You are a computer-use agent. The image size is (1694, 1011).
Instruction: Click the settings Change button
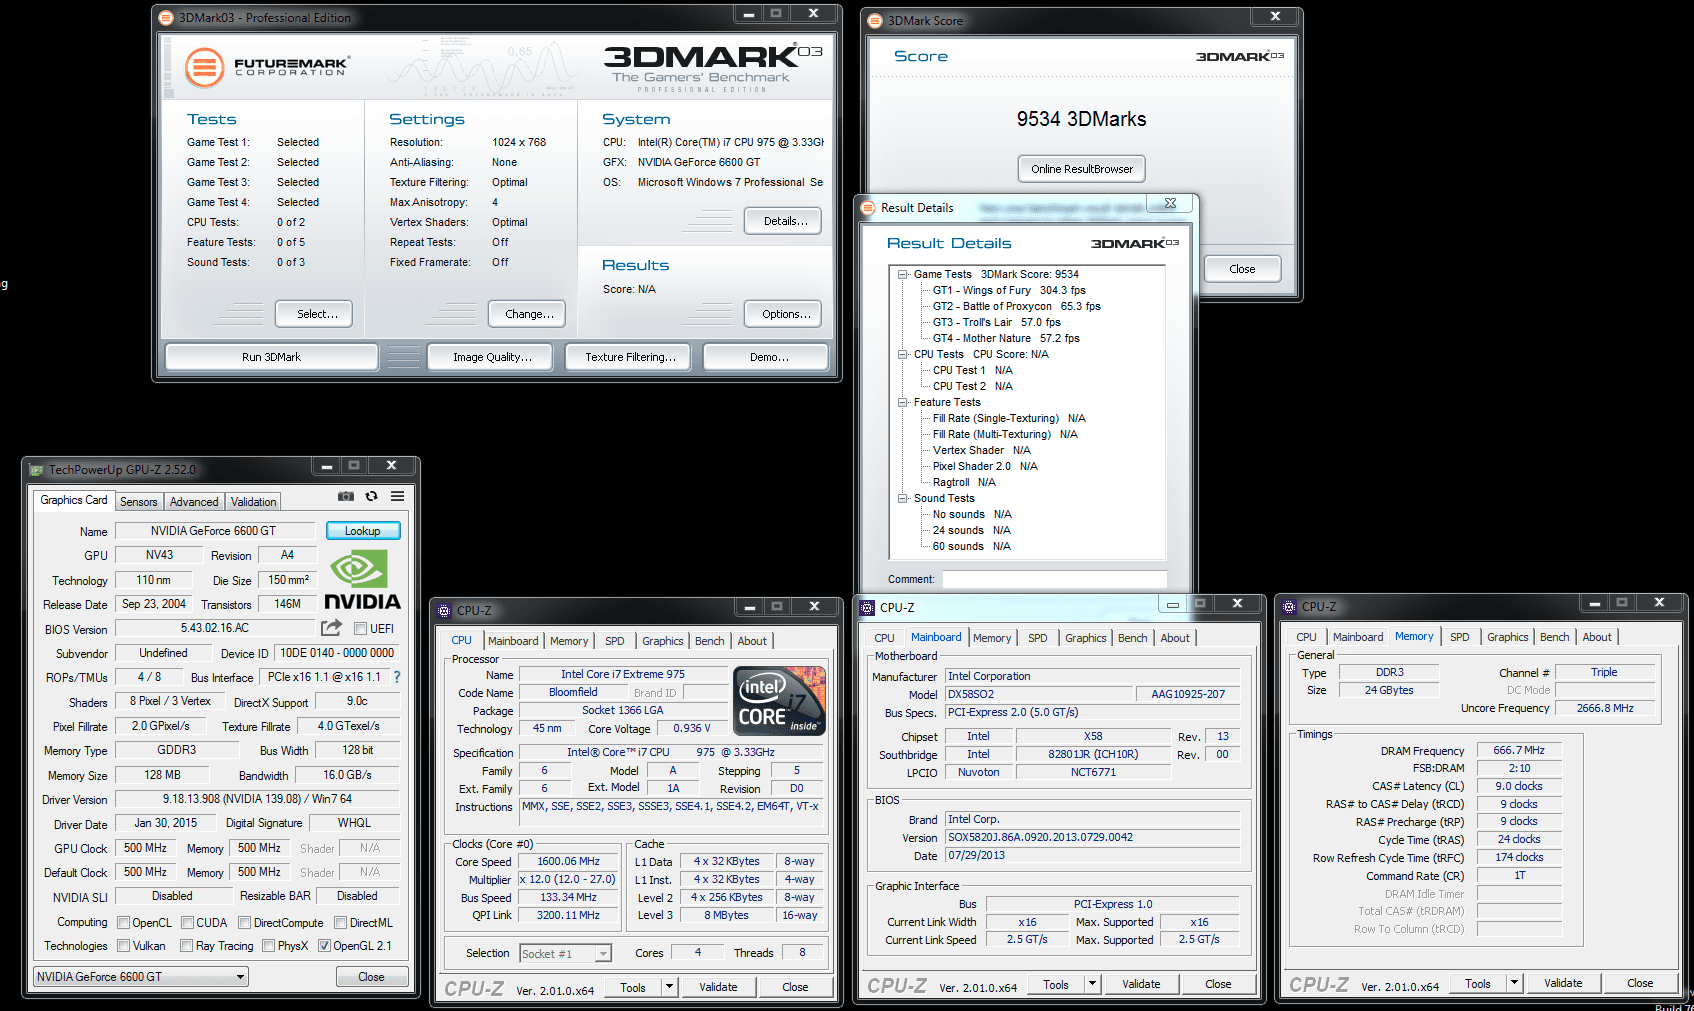point(528,314)
